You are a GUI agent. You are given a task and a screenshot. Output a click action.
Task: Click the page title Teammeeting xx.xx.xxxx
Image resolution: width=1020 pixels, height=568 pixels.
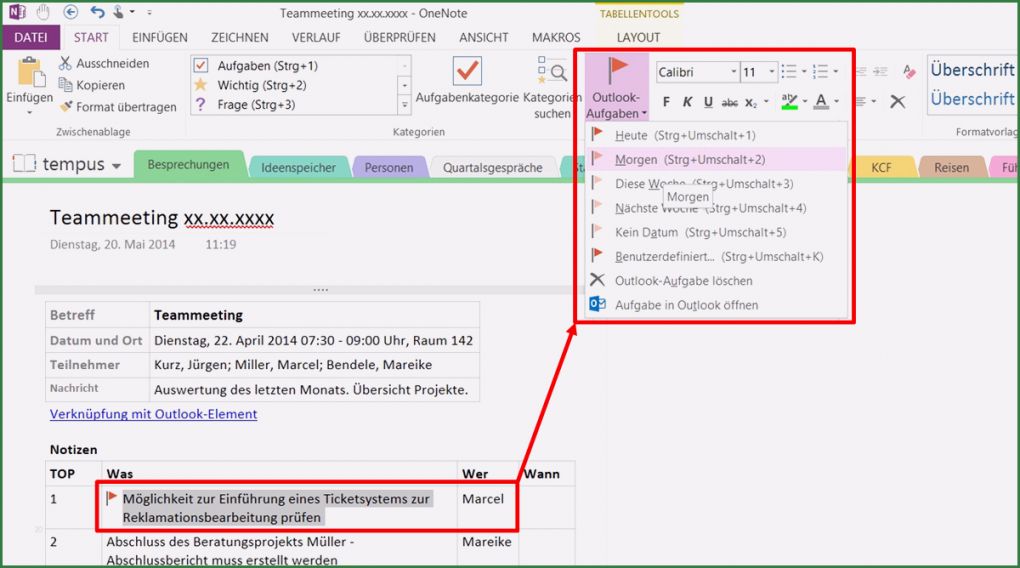coord(162,217)
